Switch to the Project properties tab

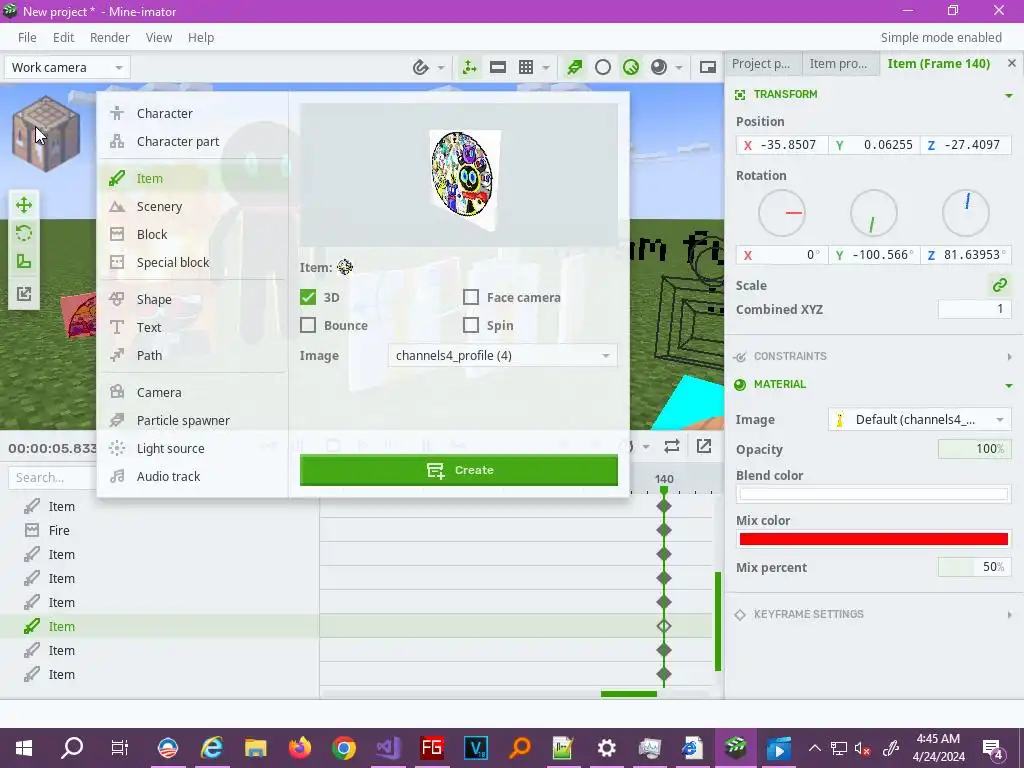761,63
